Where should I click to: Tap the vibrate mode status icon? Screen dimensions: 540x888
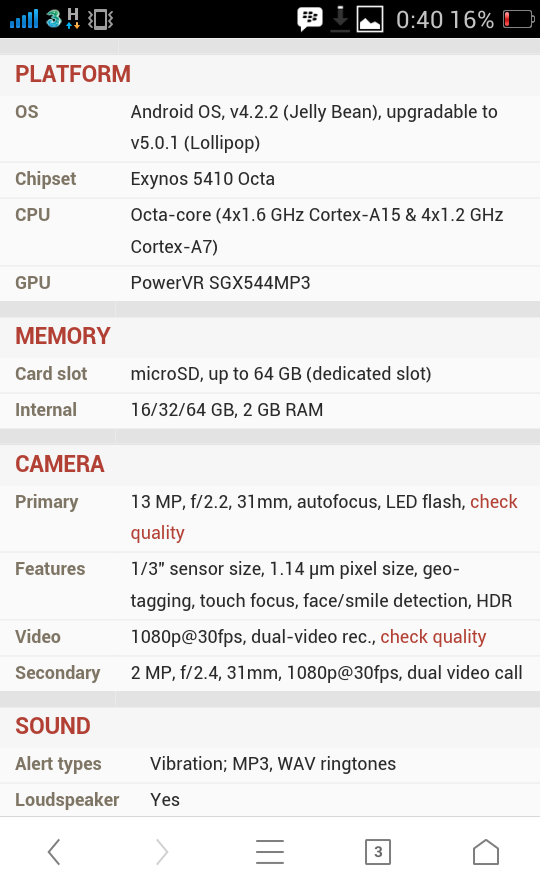pyautogui.click(x=101, y=19)
